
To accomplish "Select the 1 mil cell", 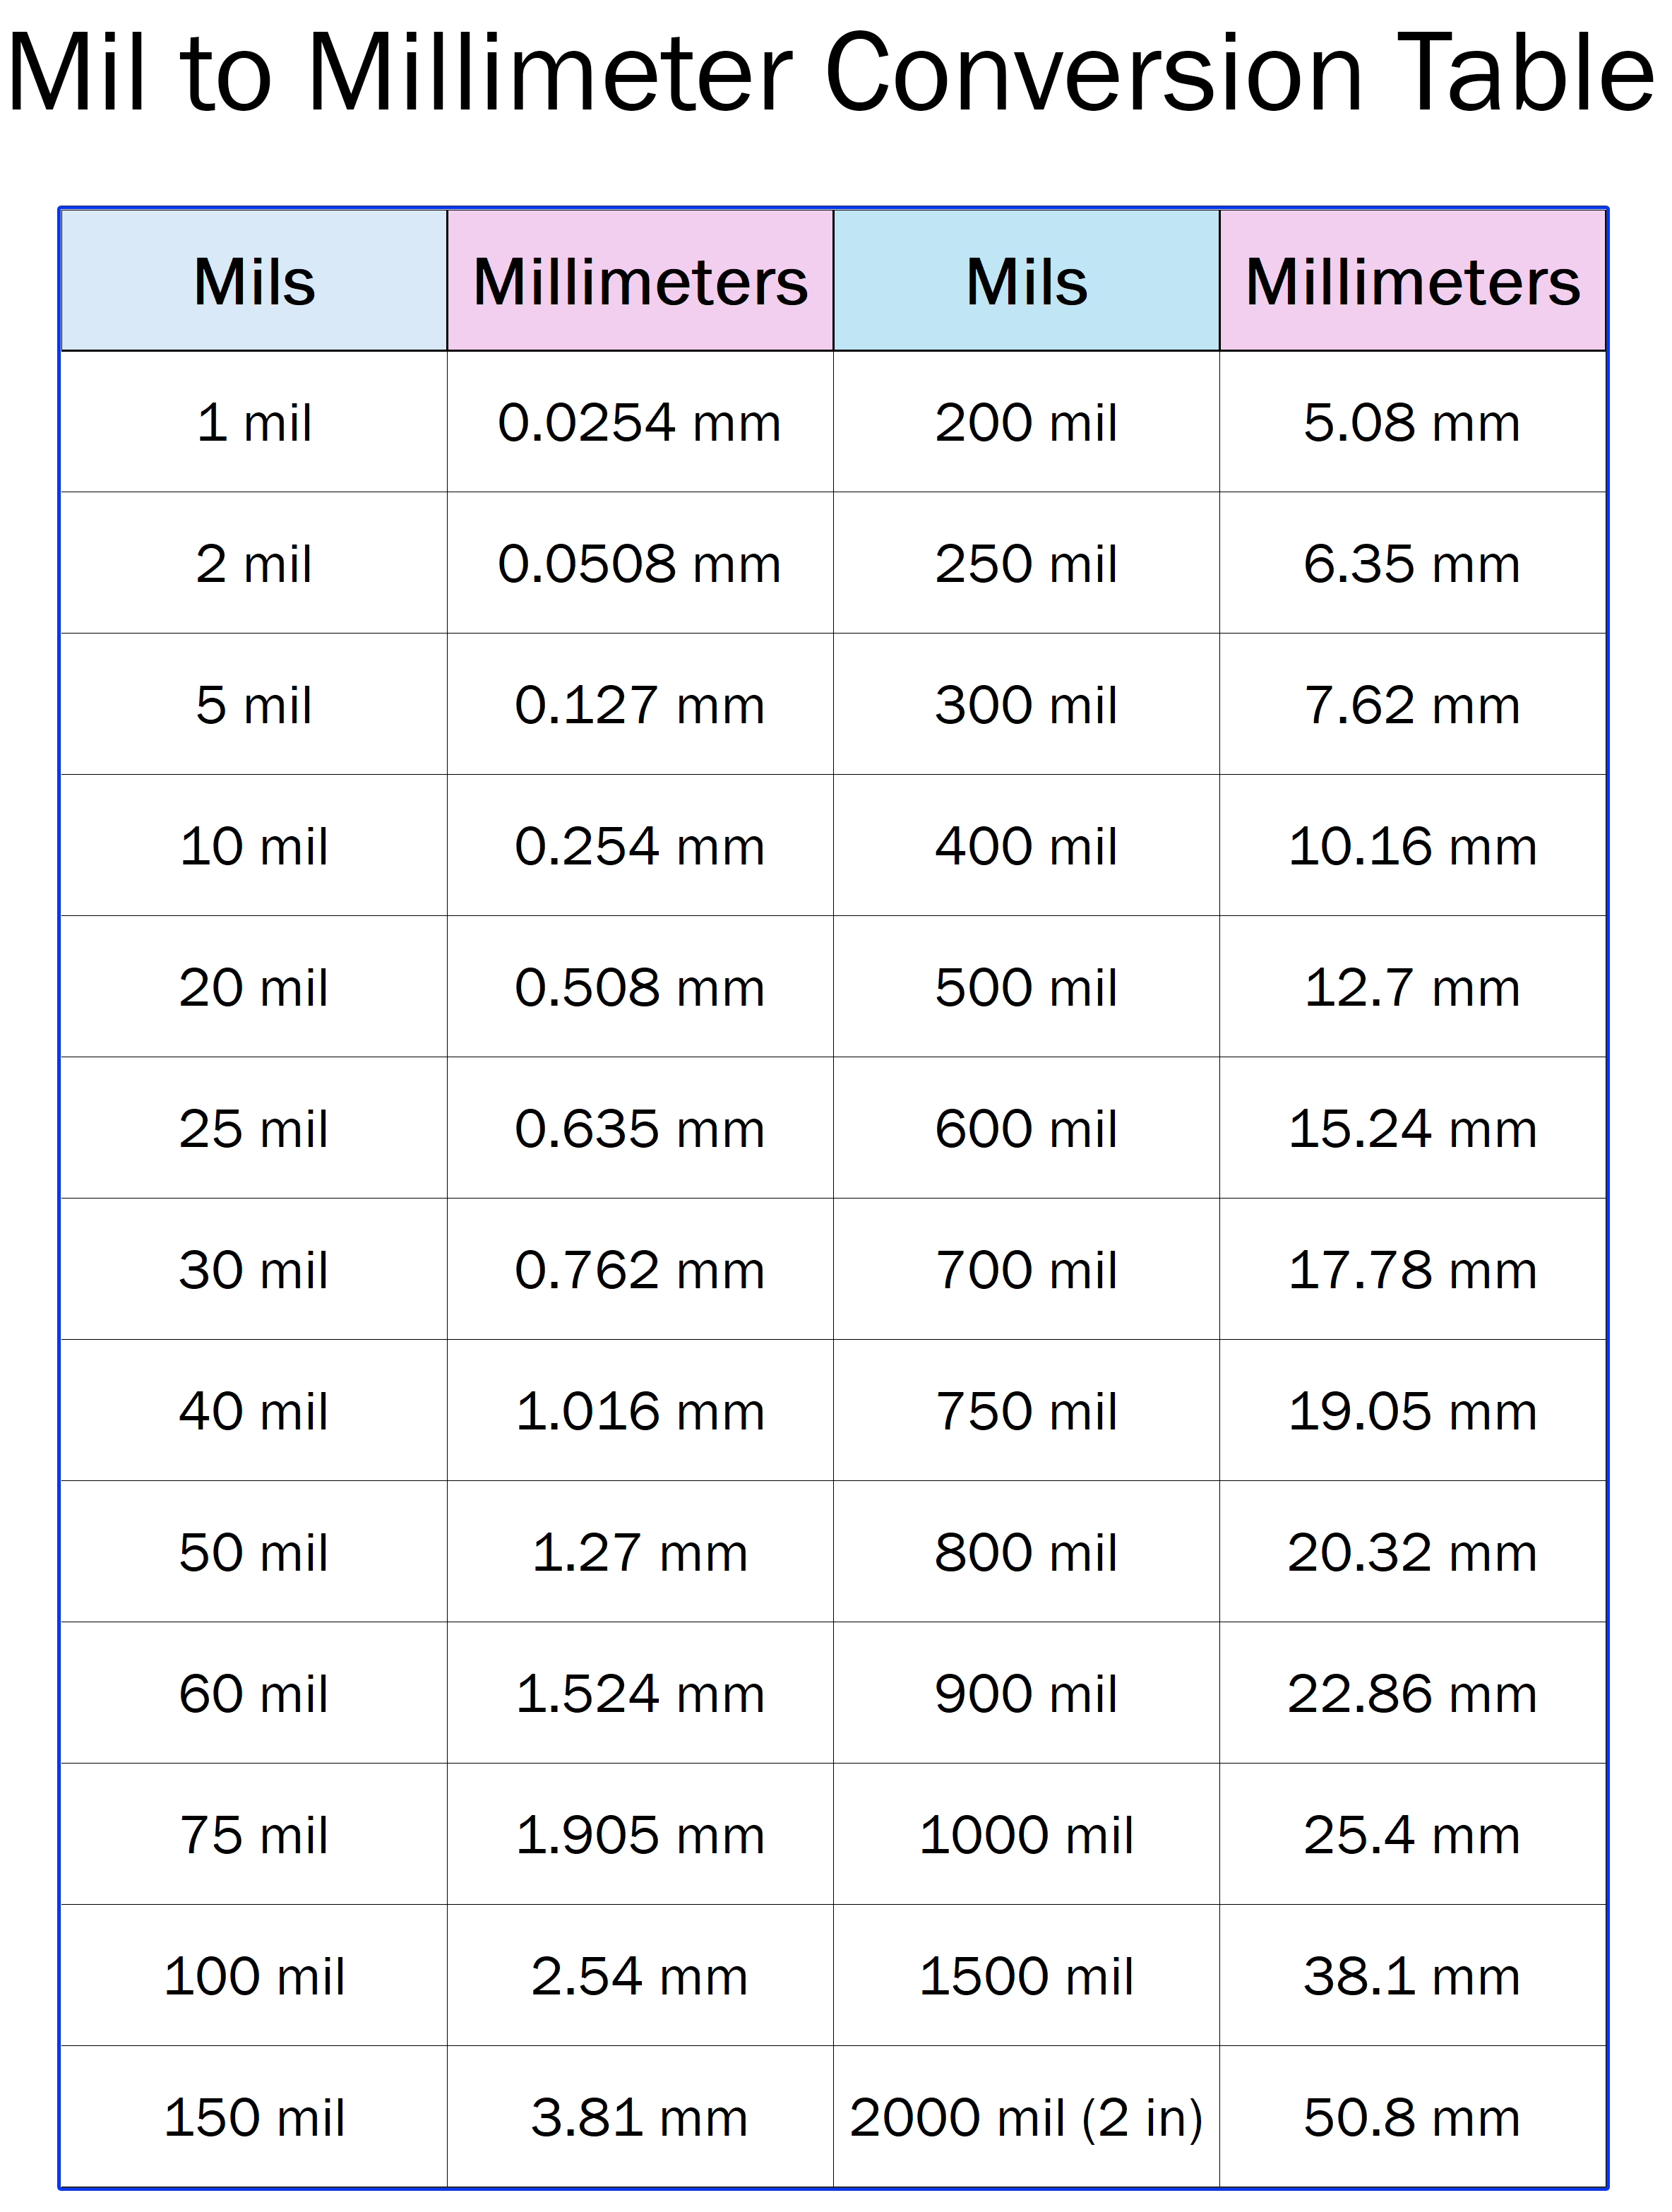I will [254, 422].
